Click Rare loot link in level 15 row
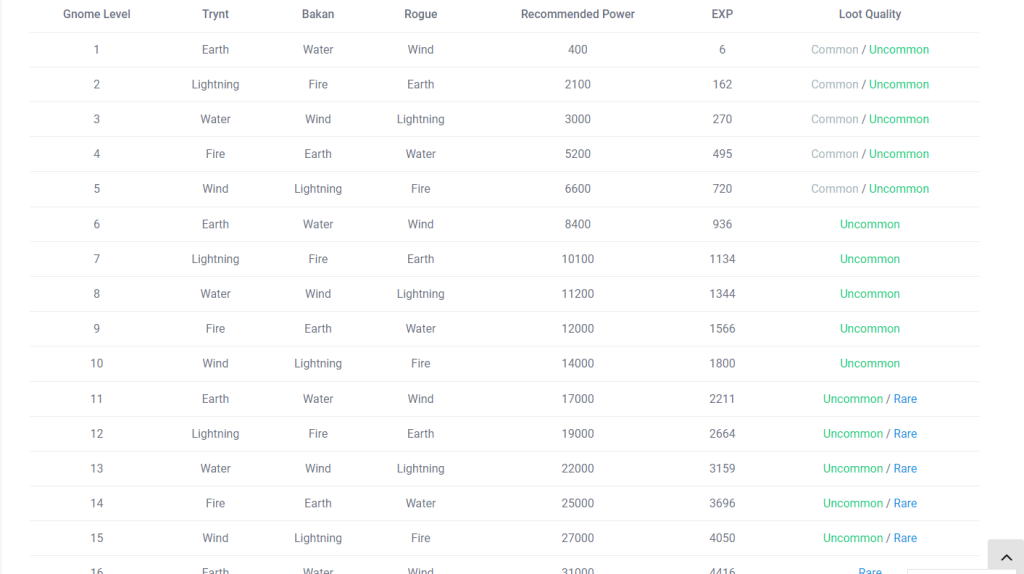The image size is (1024, 574). pos(904,538)
